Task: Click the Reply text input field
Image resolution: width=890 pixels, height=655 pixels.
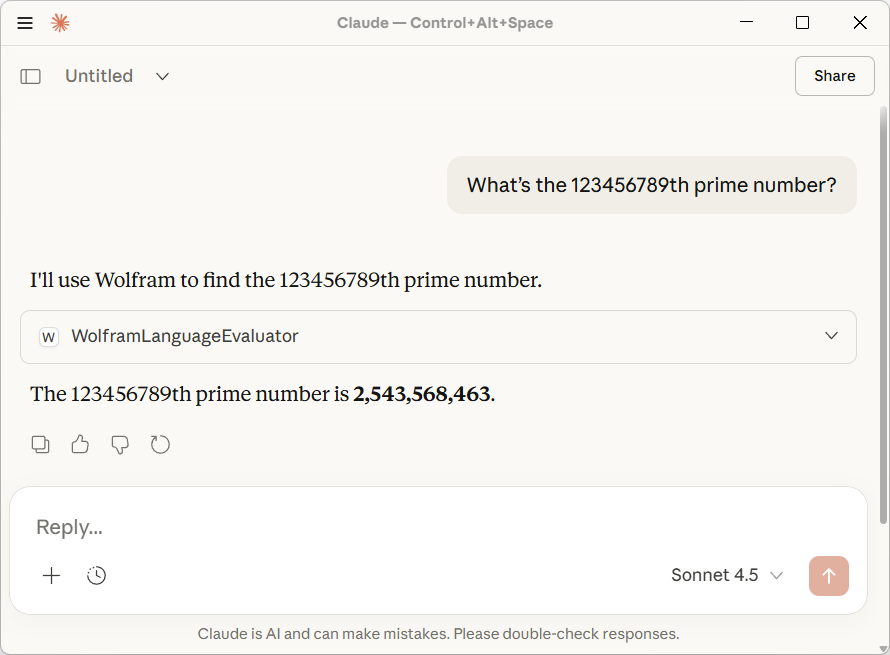Action: (x=400, y=527)
